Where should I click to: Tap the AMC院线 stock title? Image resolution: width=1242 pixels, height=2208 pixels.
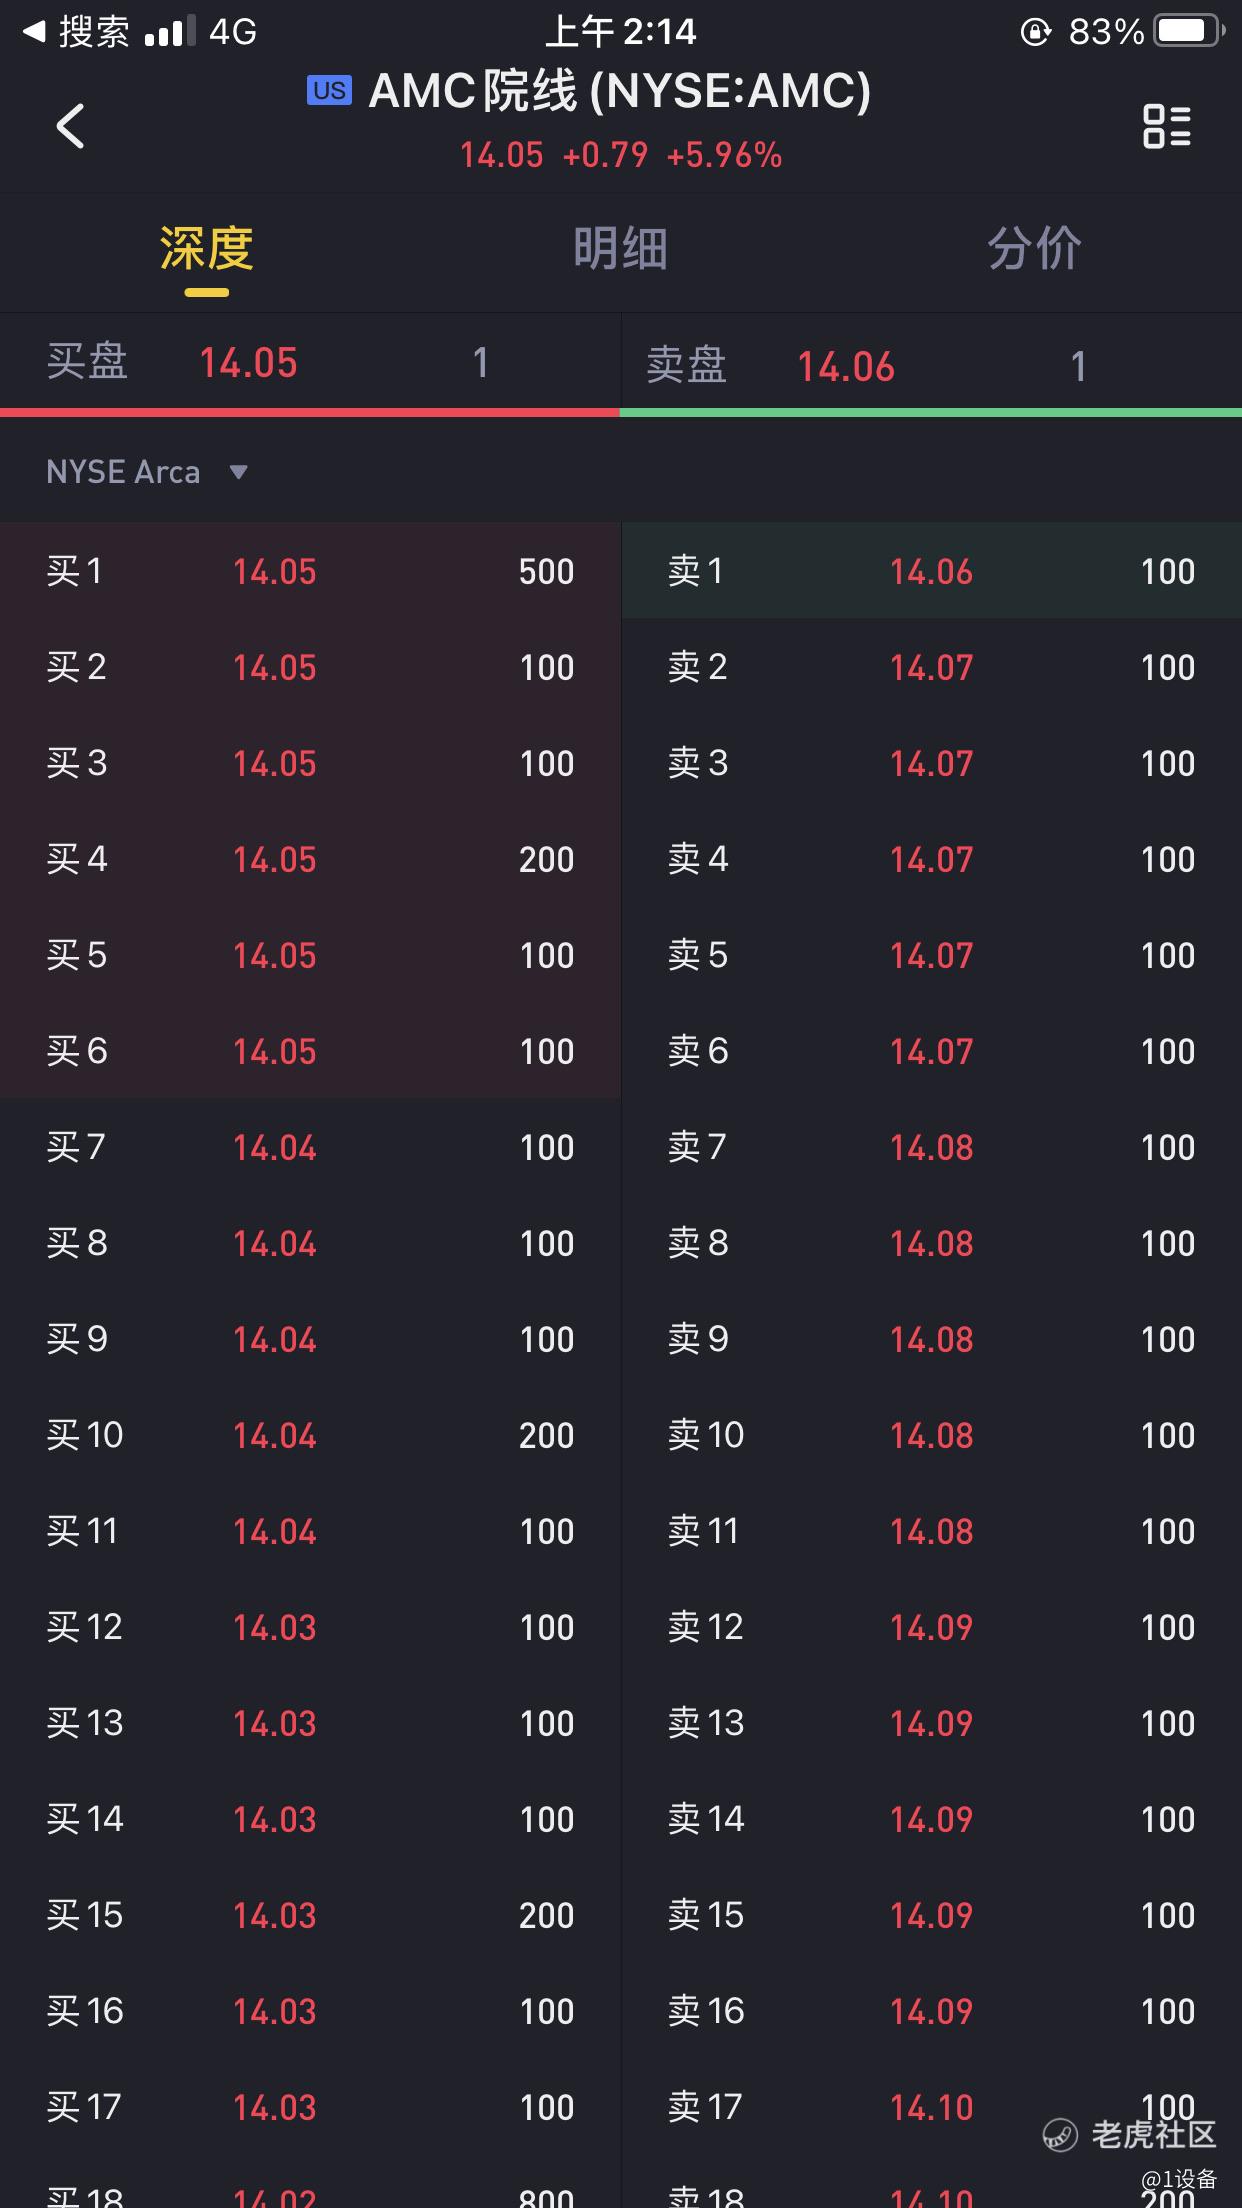619,92
